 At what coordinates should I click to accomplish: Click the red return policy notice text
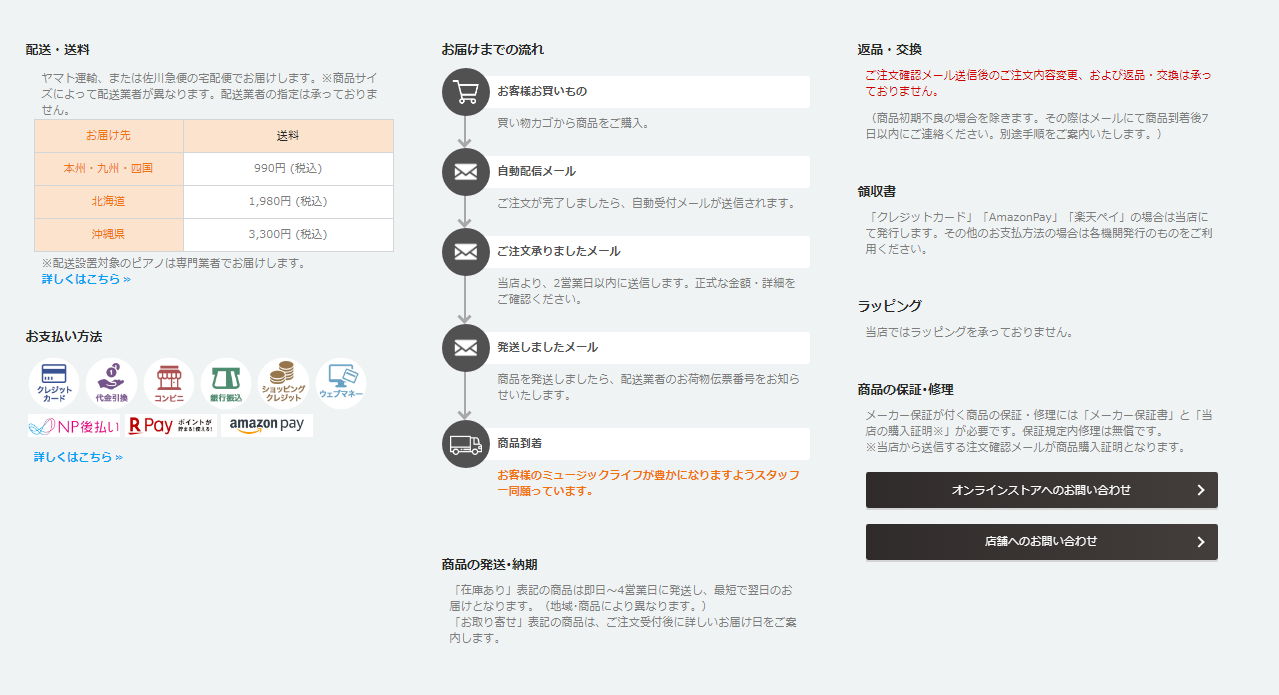pos(1038,82)
